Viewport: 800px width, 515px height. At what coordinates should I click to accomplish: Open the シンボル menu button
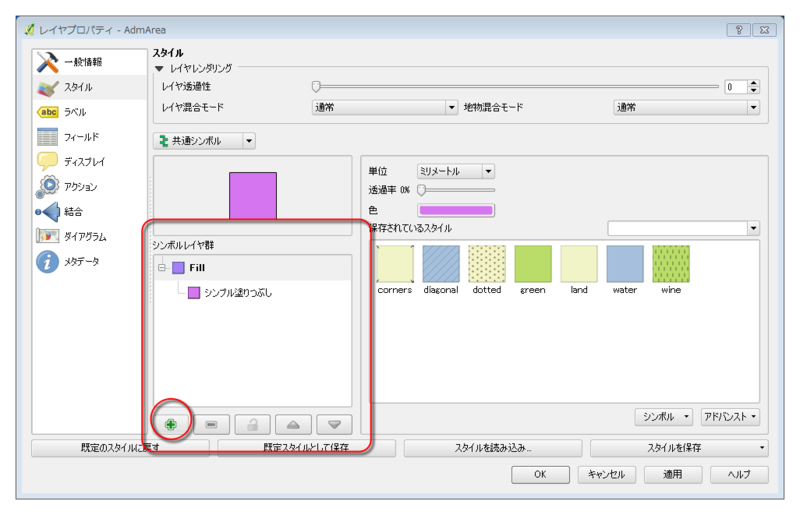pos(664,417)
